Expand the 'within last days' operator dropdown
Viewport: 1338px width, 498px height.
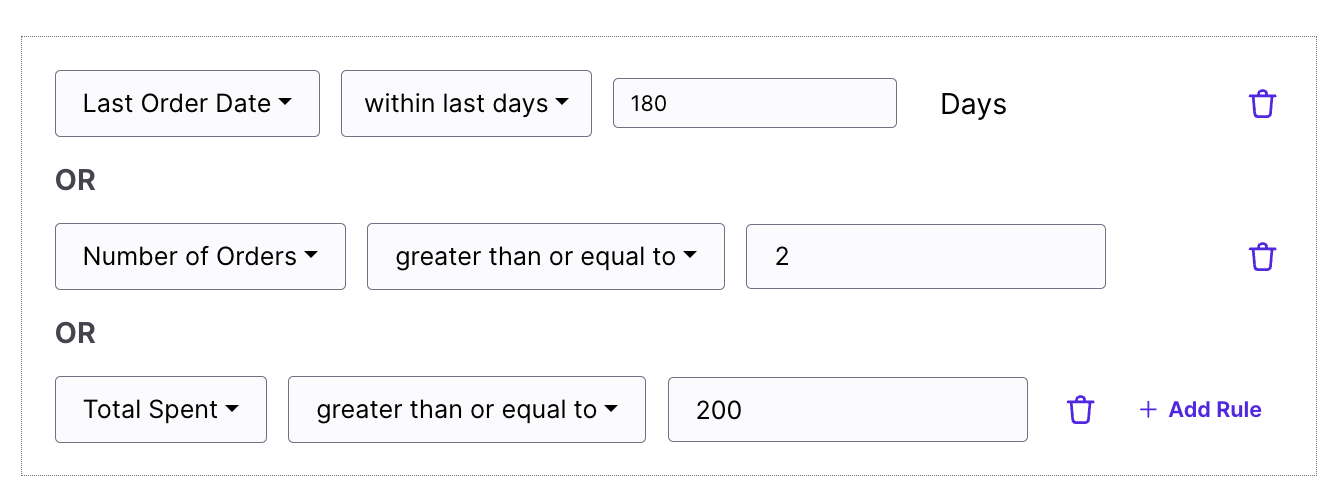coord(466,104)
